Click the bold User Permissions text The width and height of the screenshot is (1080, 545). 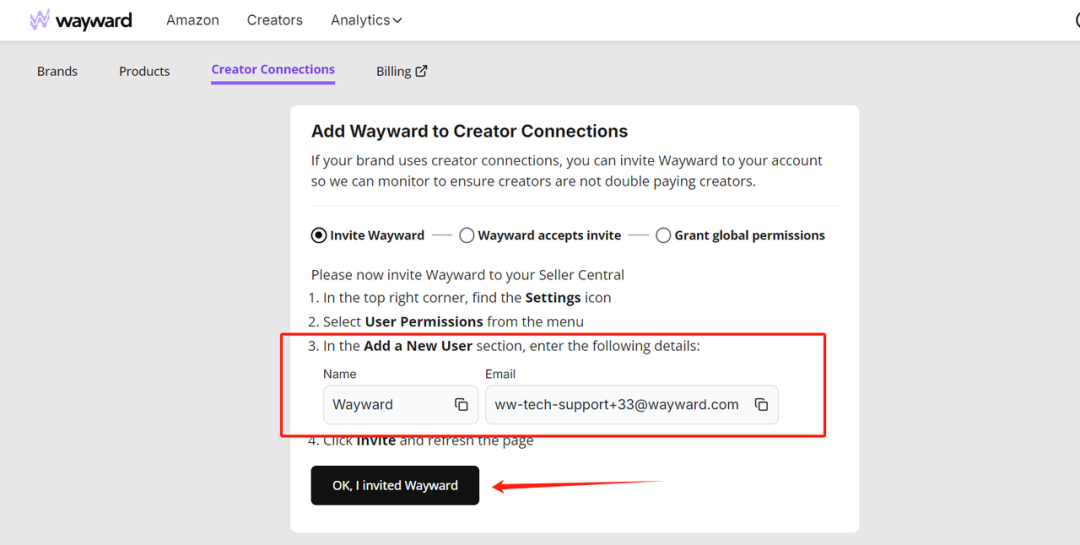coord(424,322)
